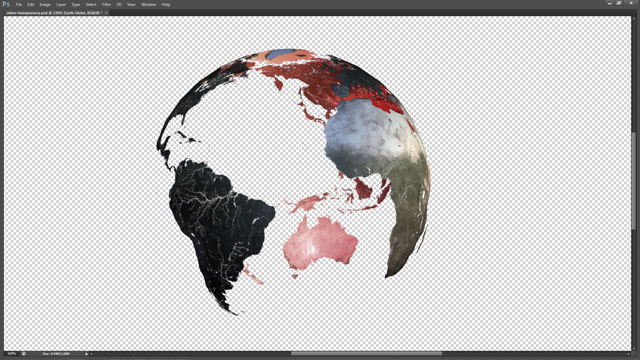Open the Window menu
Image resolution: width=640 pixels, height=360 pixels.
click(149, 4)
